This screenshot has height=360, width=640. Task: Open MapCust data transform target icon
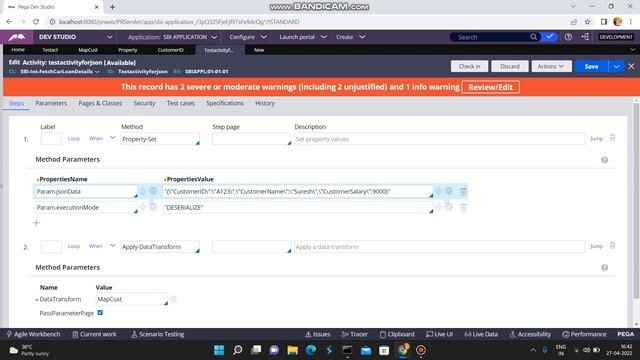[173, 299]
